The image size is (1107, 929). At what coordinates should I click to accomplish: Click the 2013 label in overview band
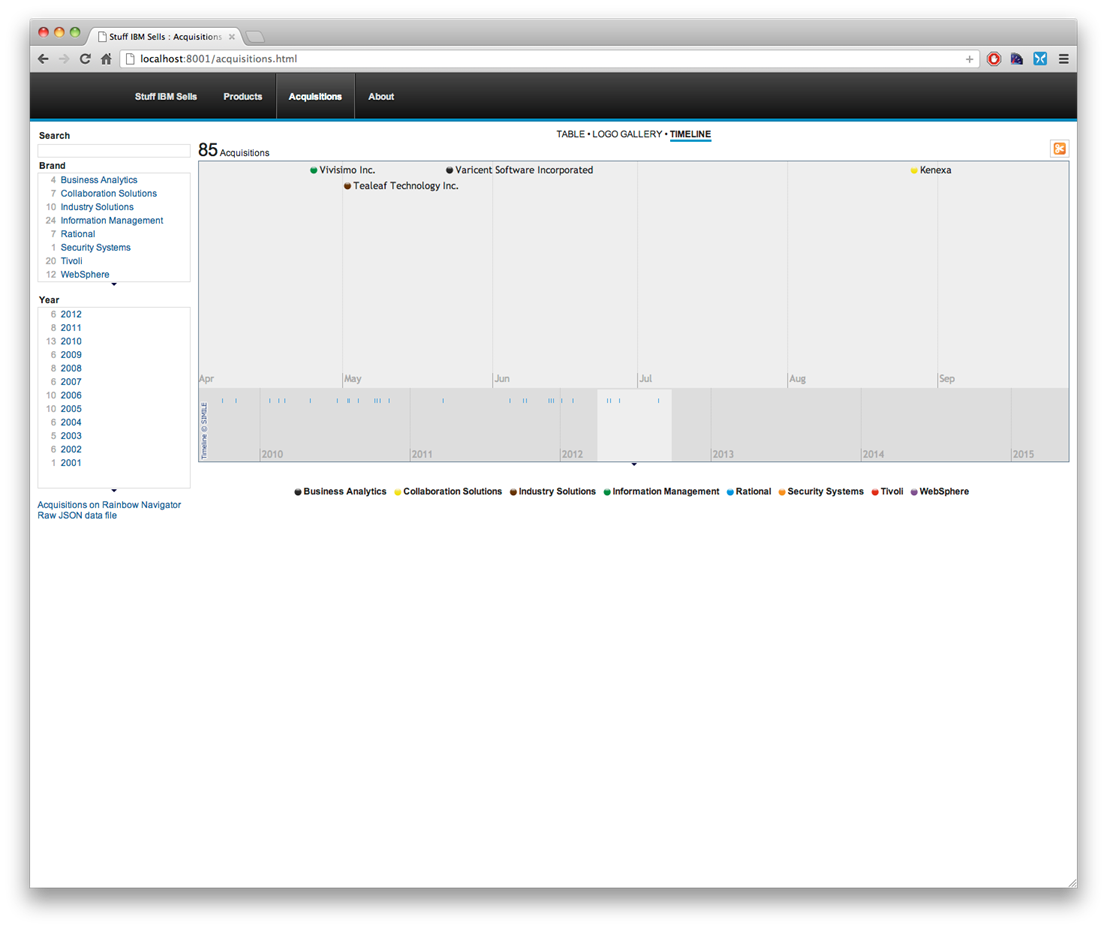pyautogui.click(x=723, y=454)
